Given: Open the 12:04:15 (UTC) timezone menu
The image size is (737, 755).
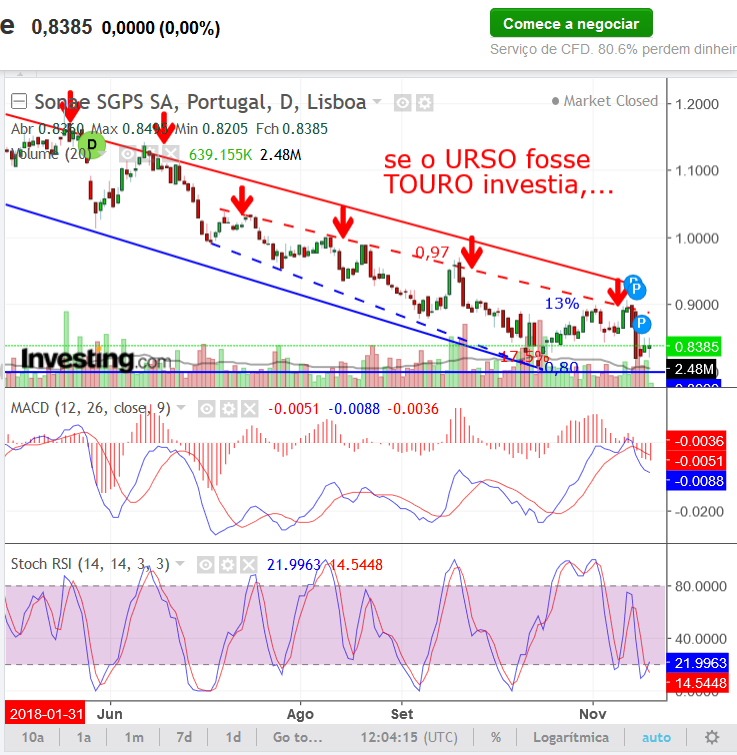Looking at the screenshot, I should coord(409,737).
